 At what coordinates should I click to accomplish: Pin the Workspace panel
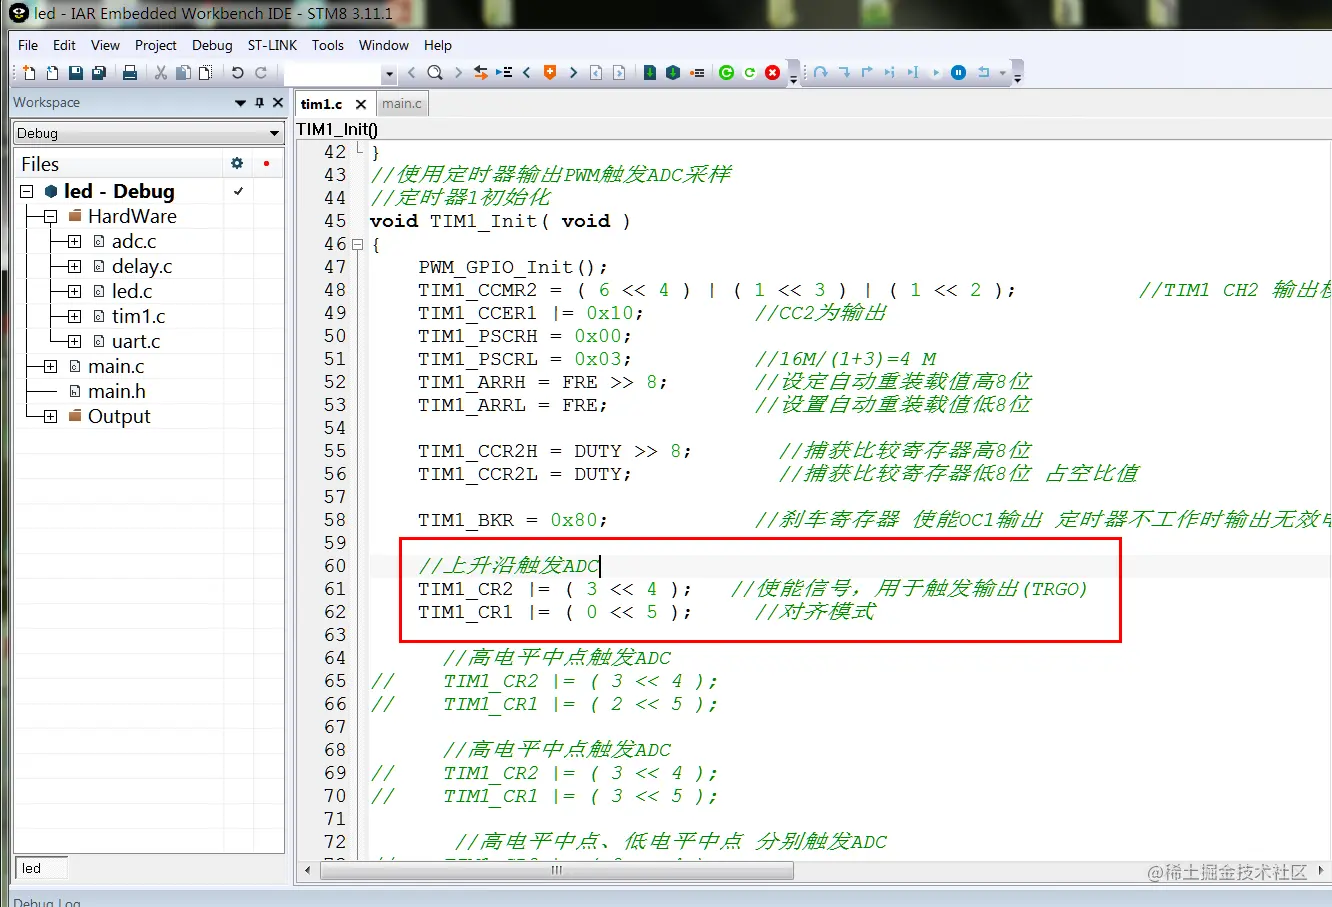pyautogui.click(x=260, y=102)
